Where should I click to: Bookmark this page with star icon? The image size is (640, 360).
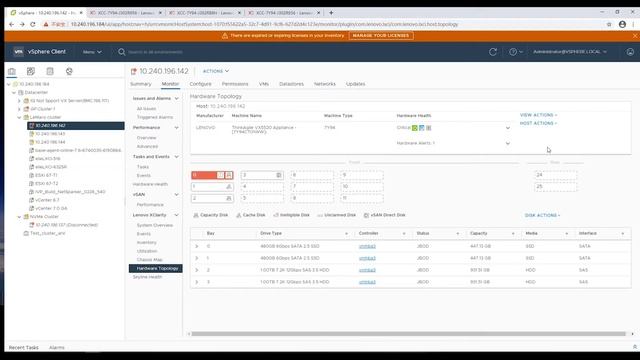tap(609, 24)
